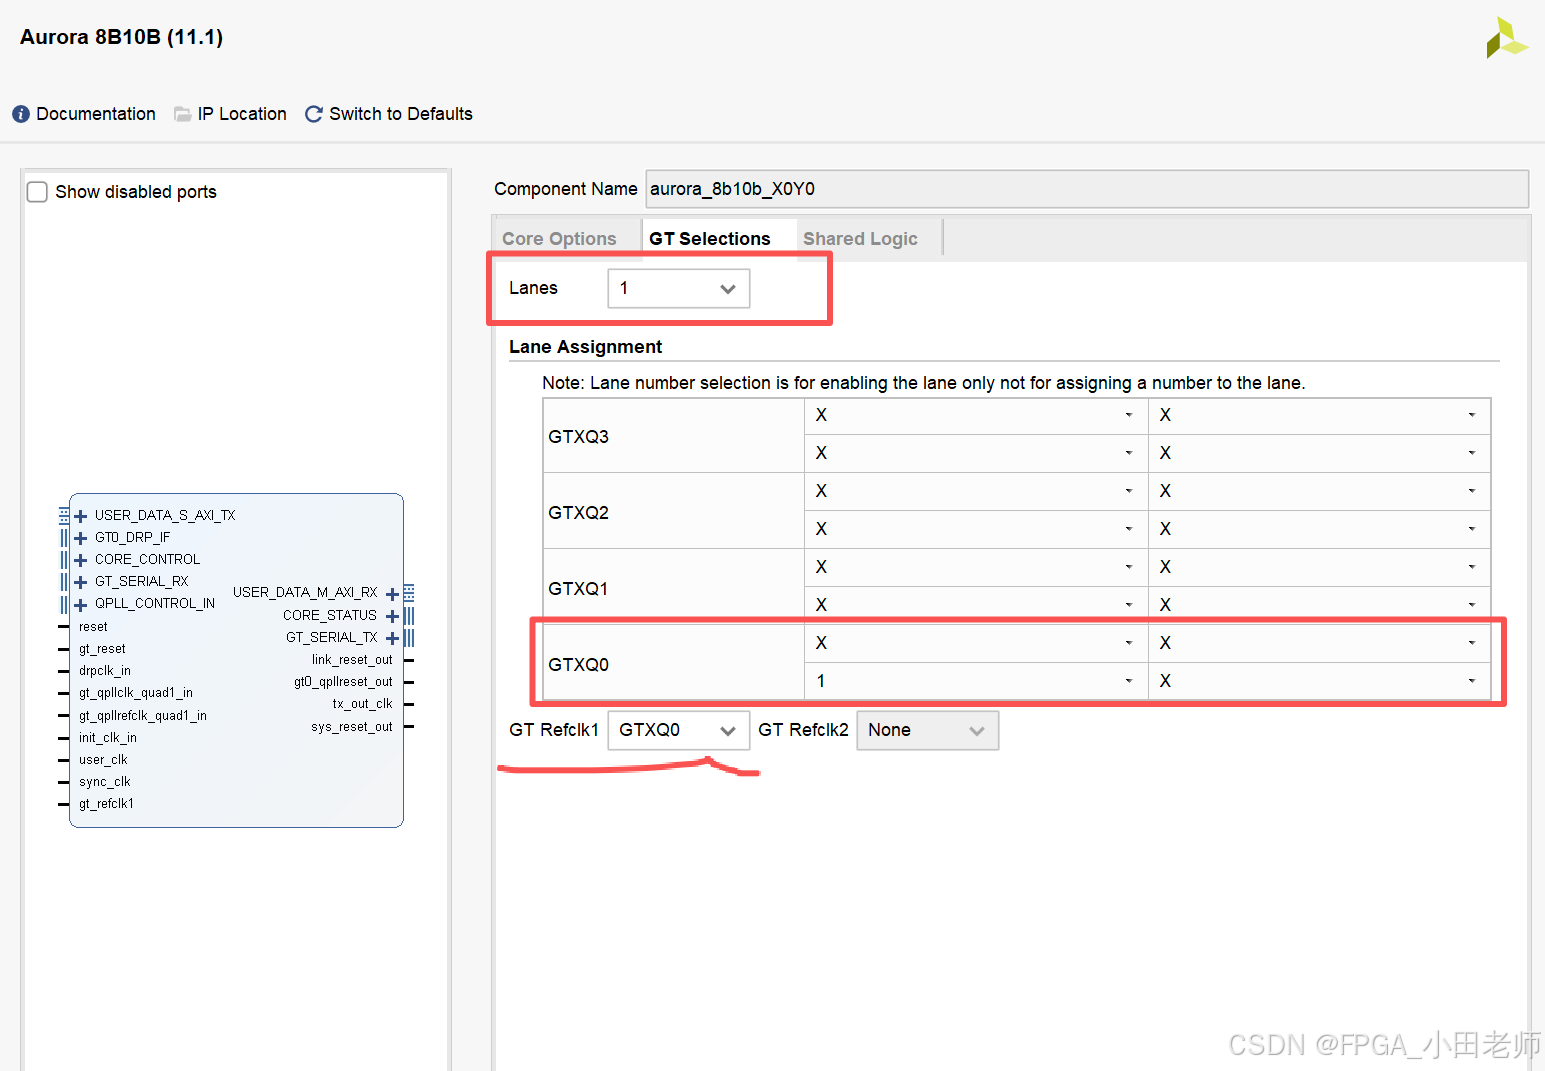Screen dimensions: 1545x1071
Task: Open GTXQ3 top-right lane dropdown
Action: pos(1319,415)
